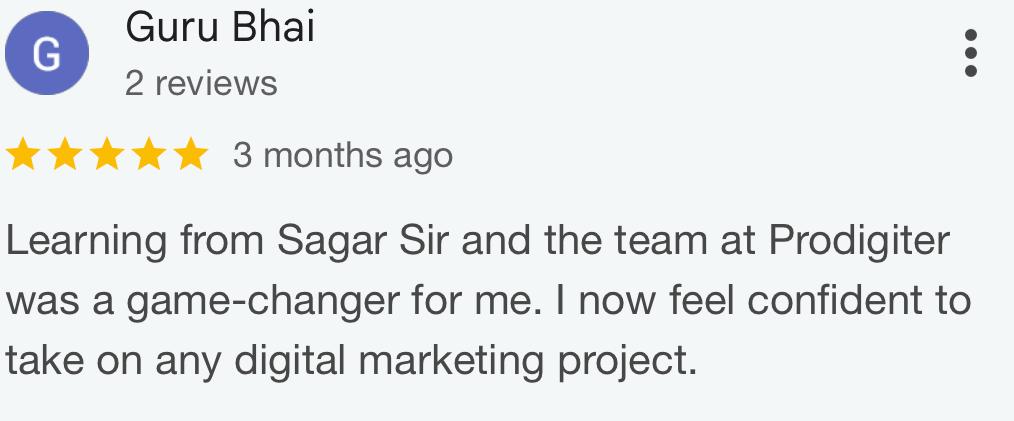
Task: Click the word "team" in the review
Action: tap(643, 242)
